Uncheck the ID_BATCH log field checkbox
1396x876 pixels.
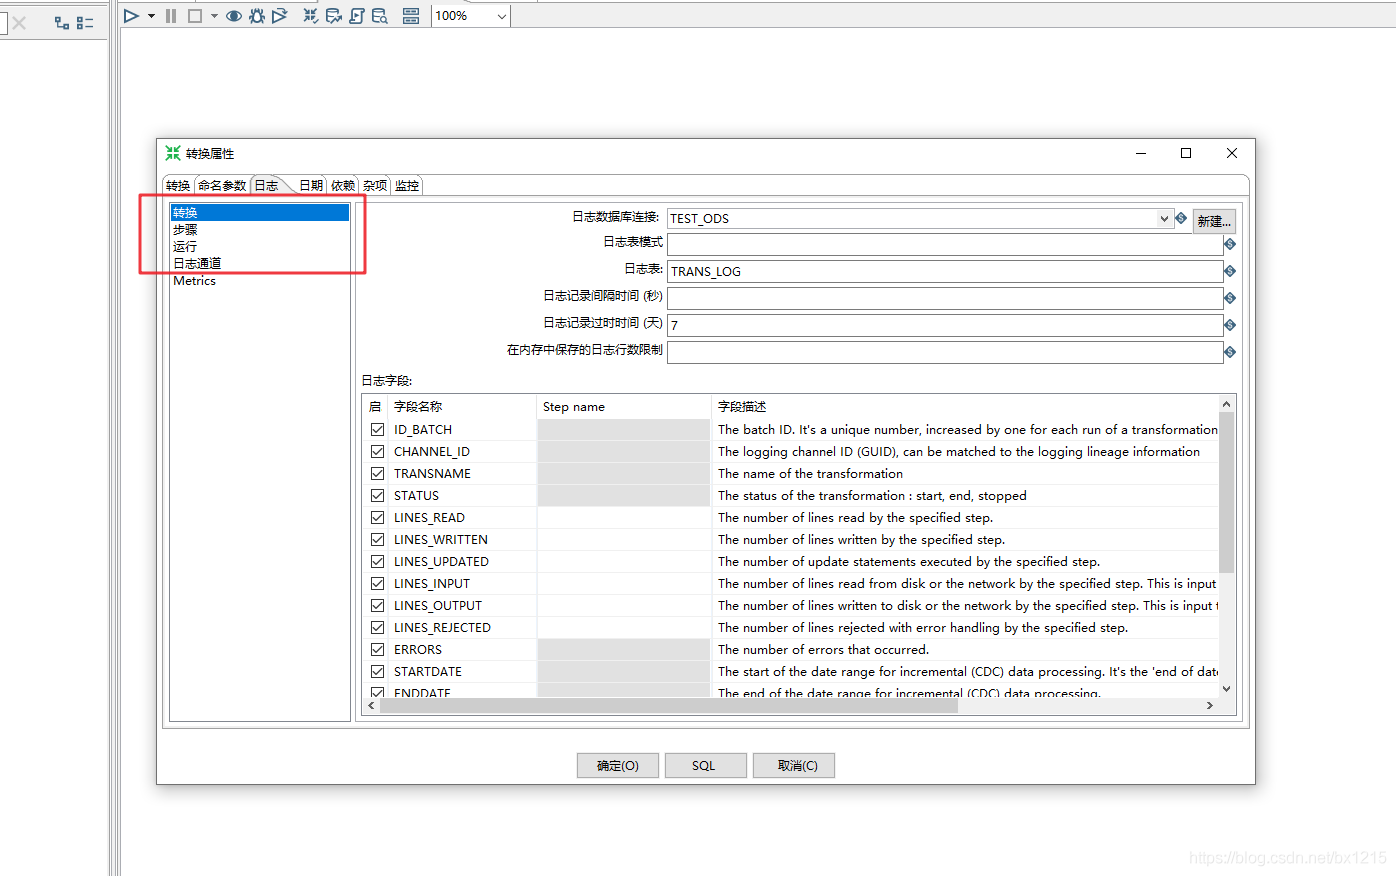pyautogui.click(x=377, y=429)
